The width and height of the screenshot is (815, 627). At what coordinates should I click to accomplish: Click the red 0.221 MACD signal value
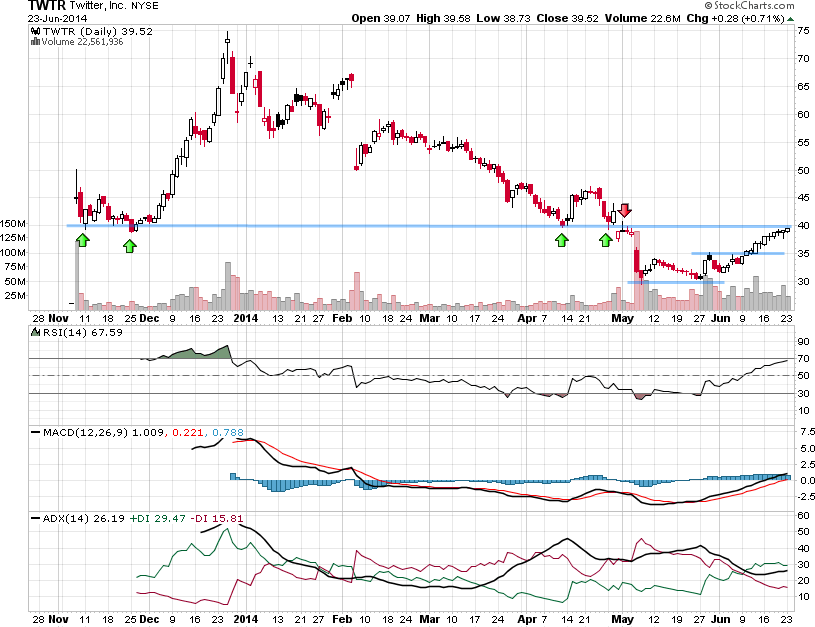point(187,432)
